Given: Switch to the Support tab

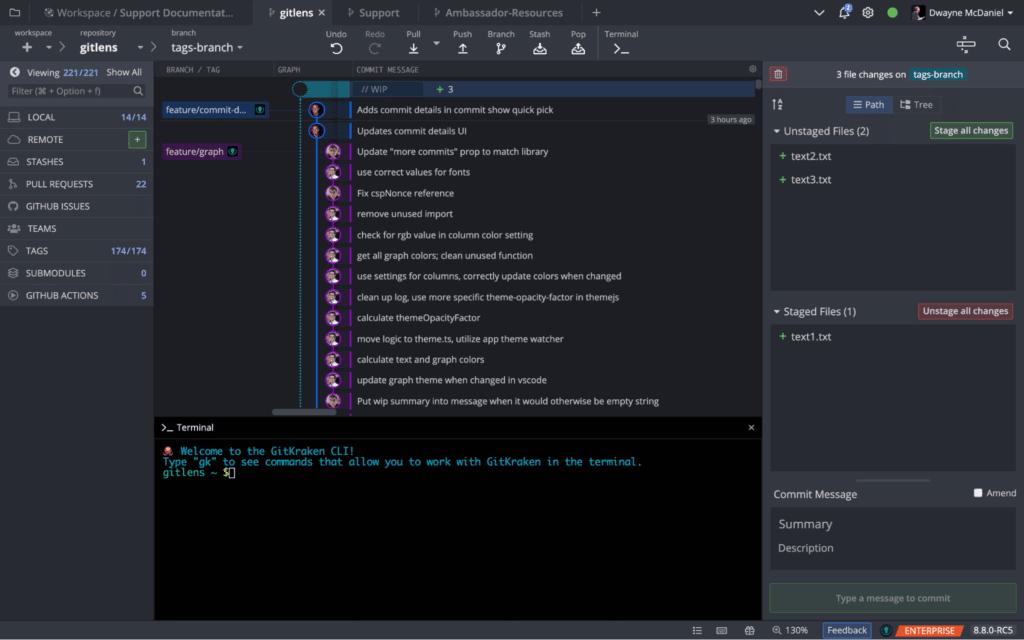Looking at the screenshot, I should (x=377, y=13).
